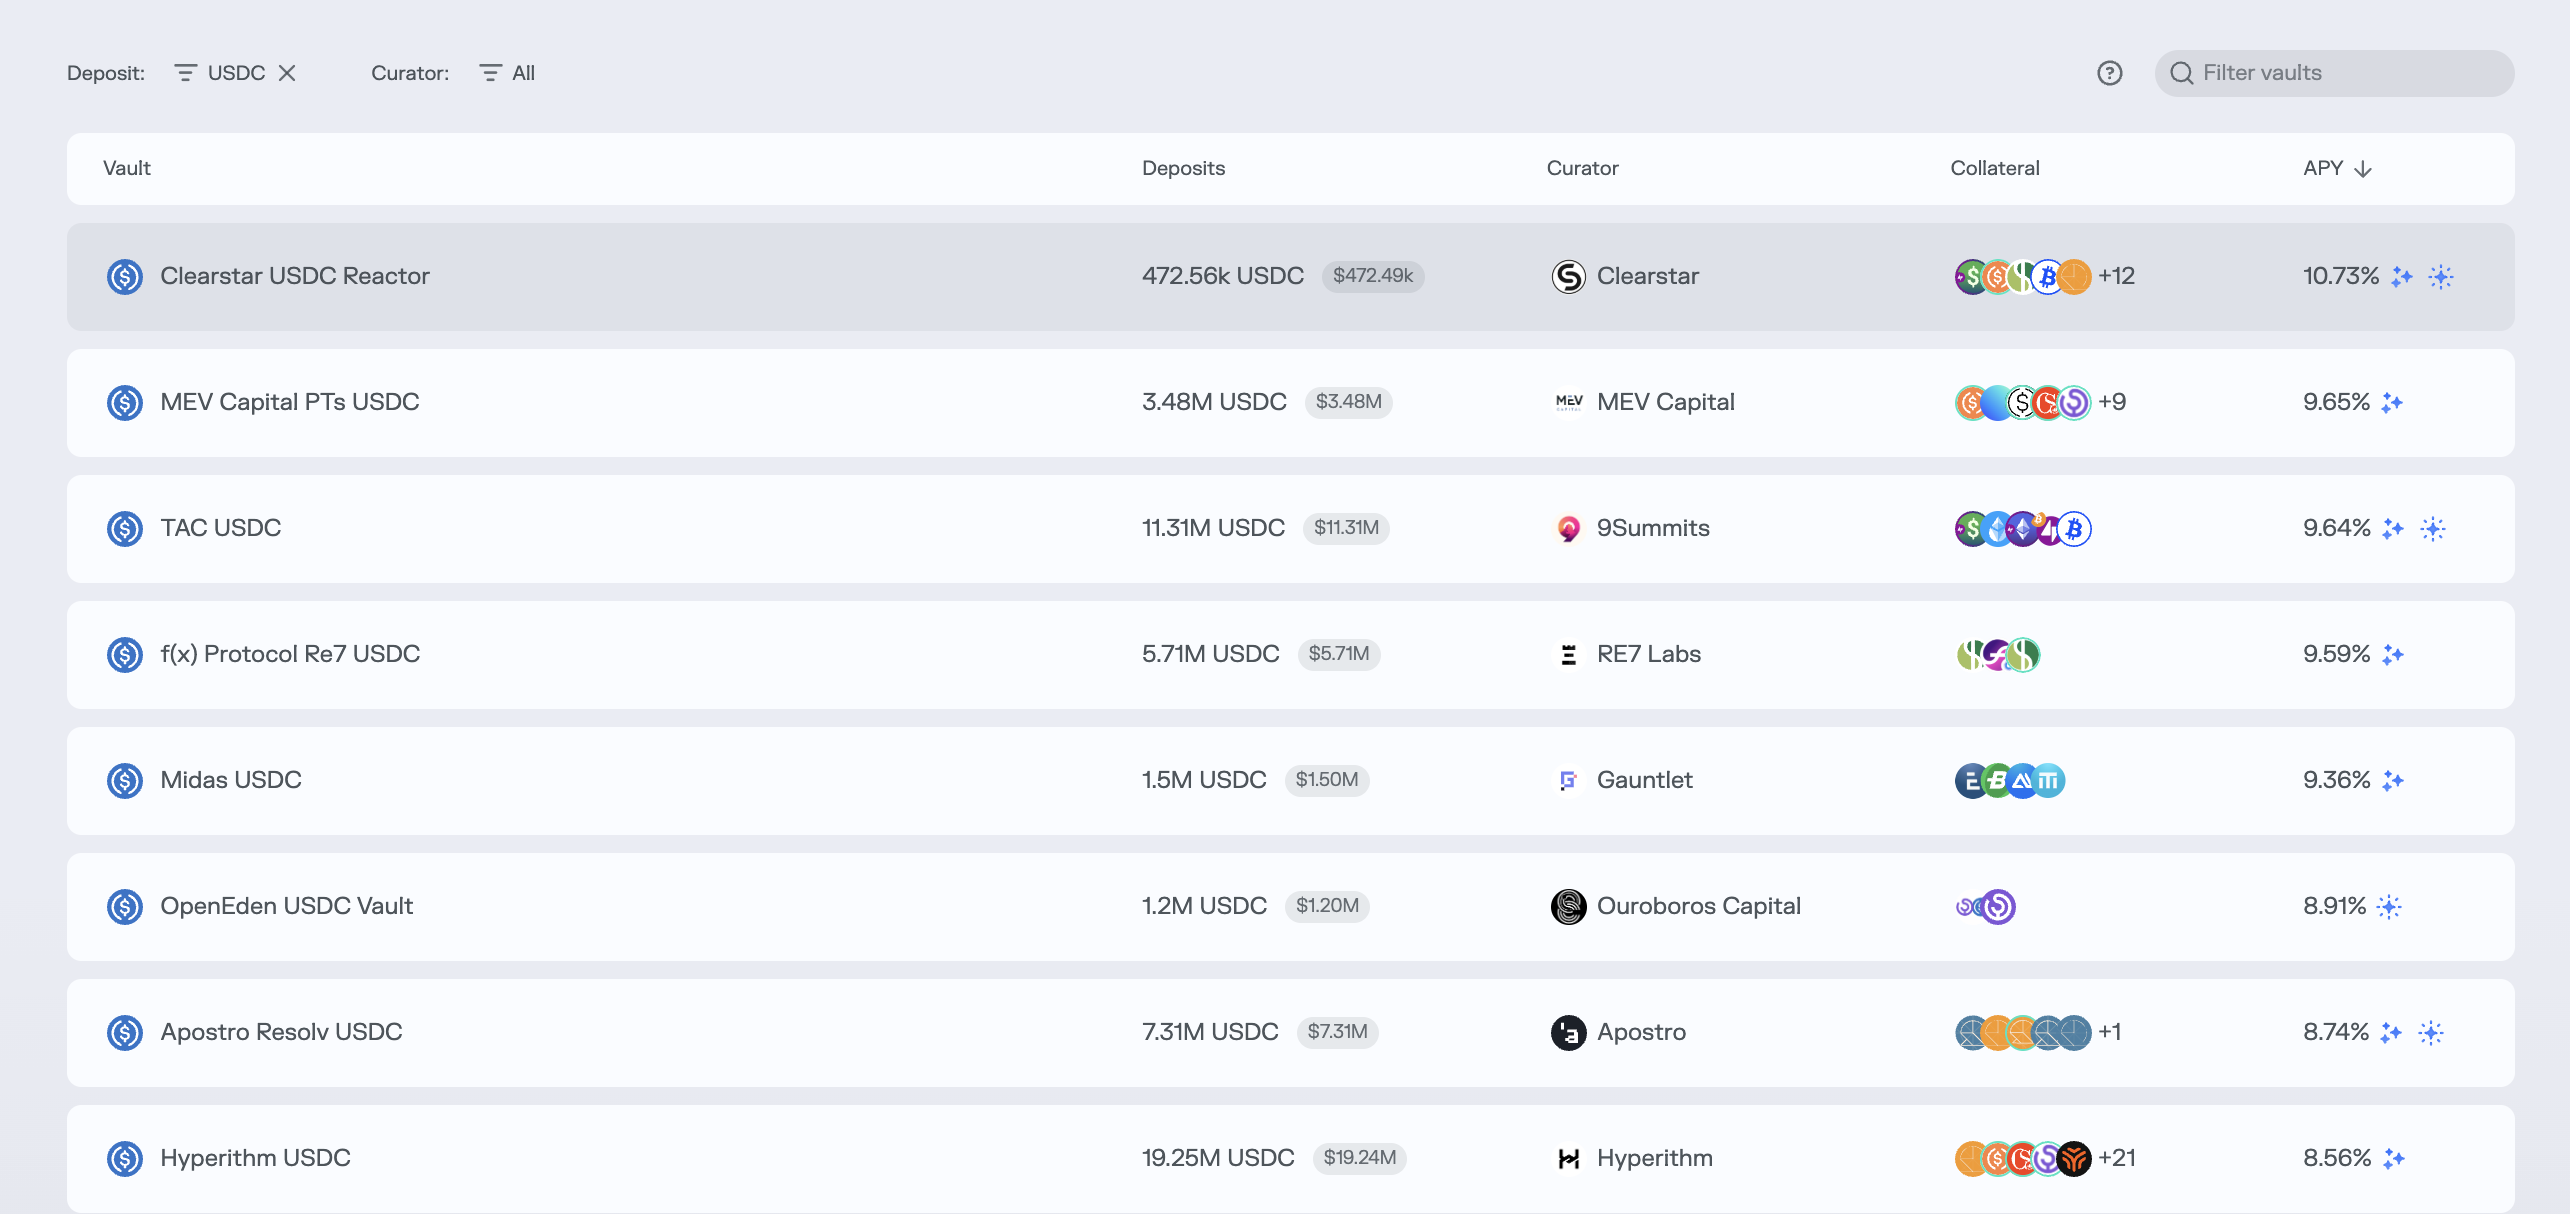This screenshot has width=2570, height=1214.
Task: Click the Midas USDC collateral icons
Action: (x=2010, y=780)
